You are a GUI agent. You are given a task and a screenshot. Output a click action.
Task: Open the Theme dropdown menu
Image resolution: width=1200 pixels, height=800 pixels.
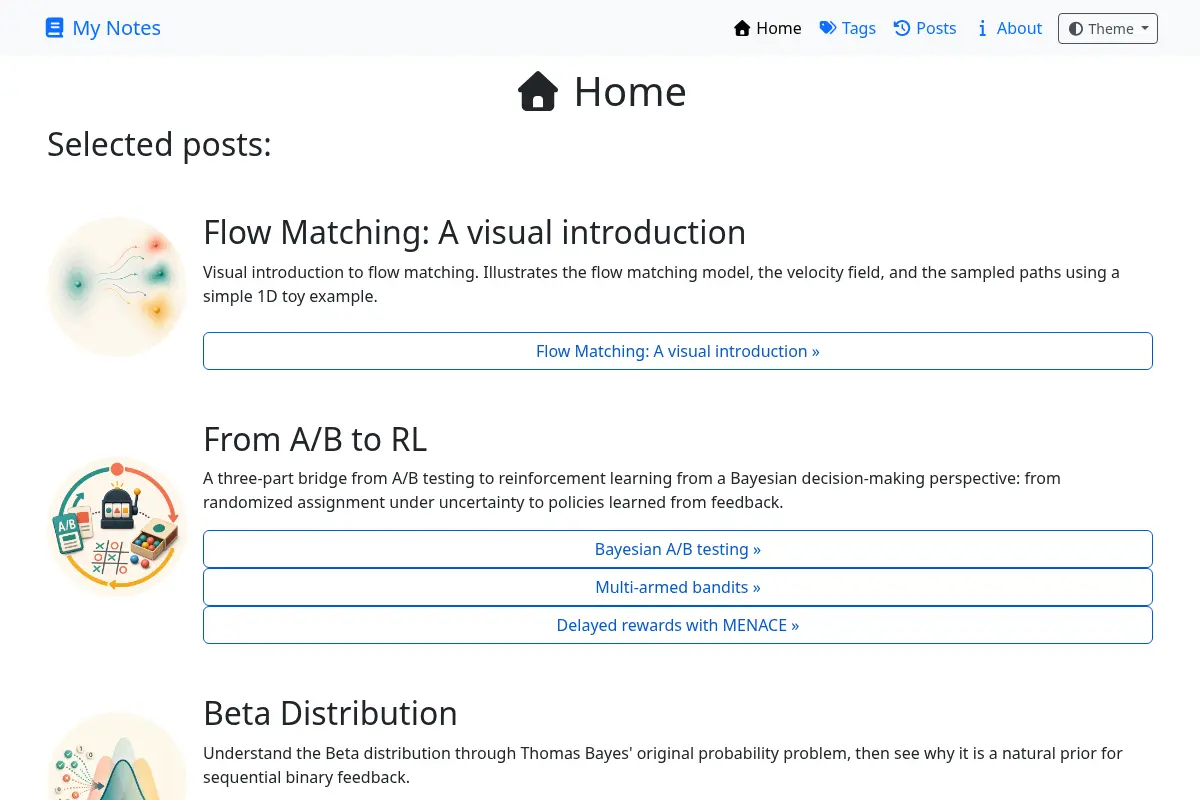1108,29
